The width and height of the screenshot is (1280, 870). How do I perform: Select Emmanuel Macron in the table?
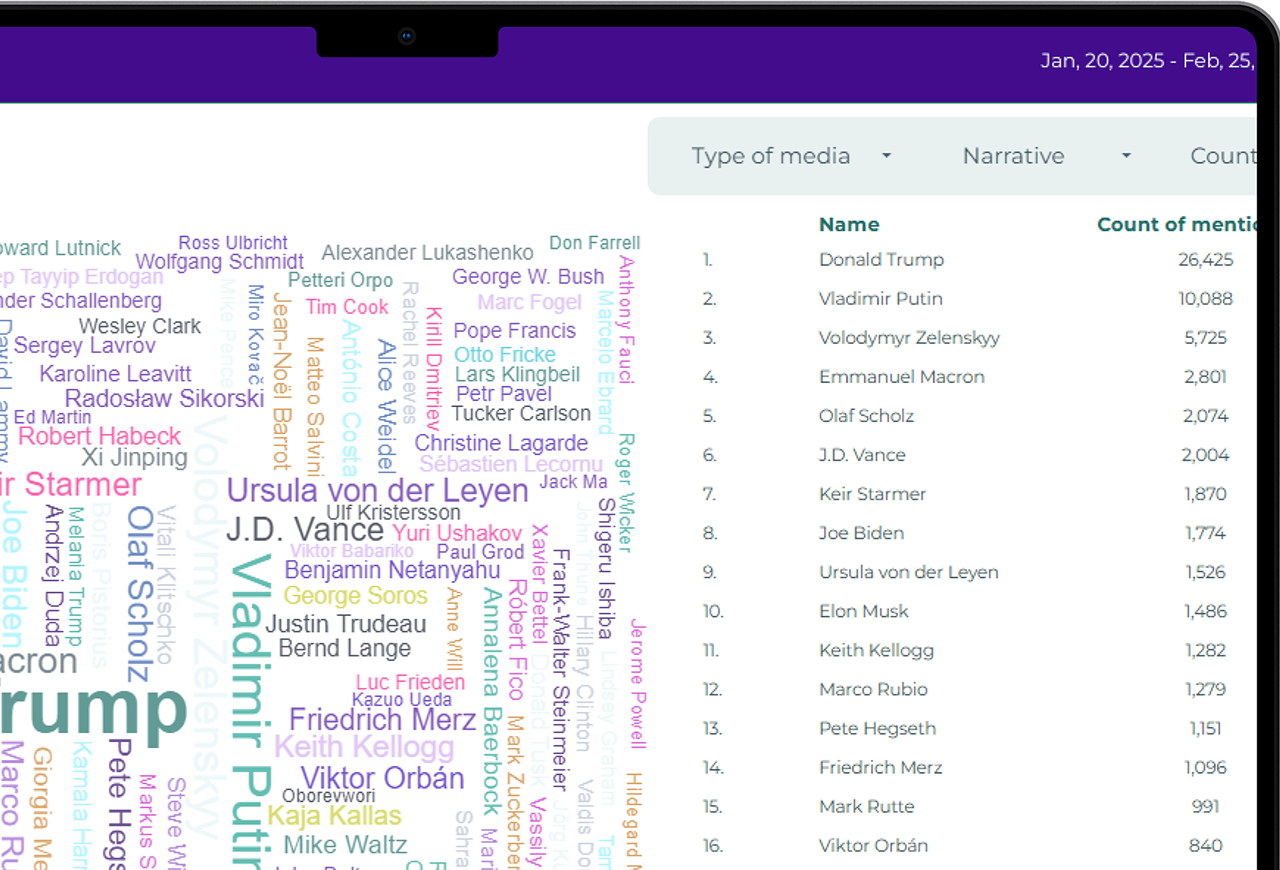pyautogui.click(x=902, y=376)
